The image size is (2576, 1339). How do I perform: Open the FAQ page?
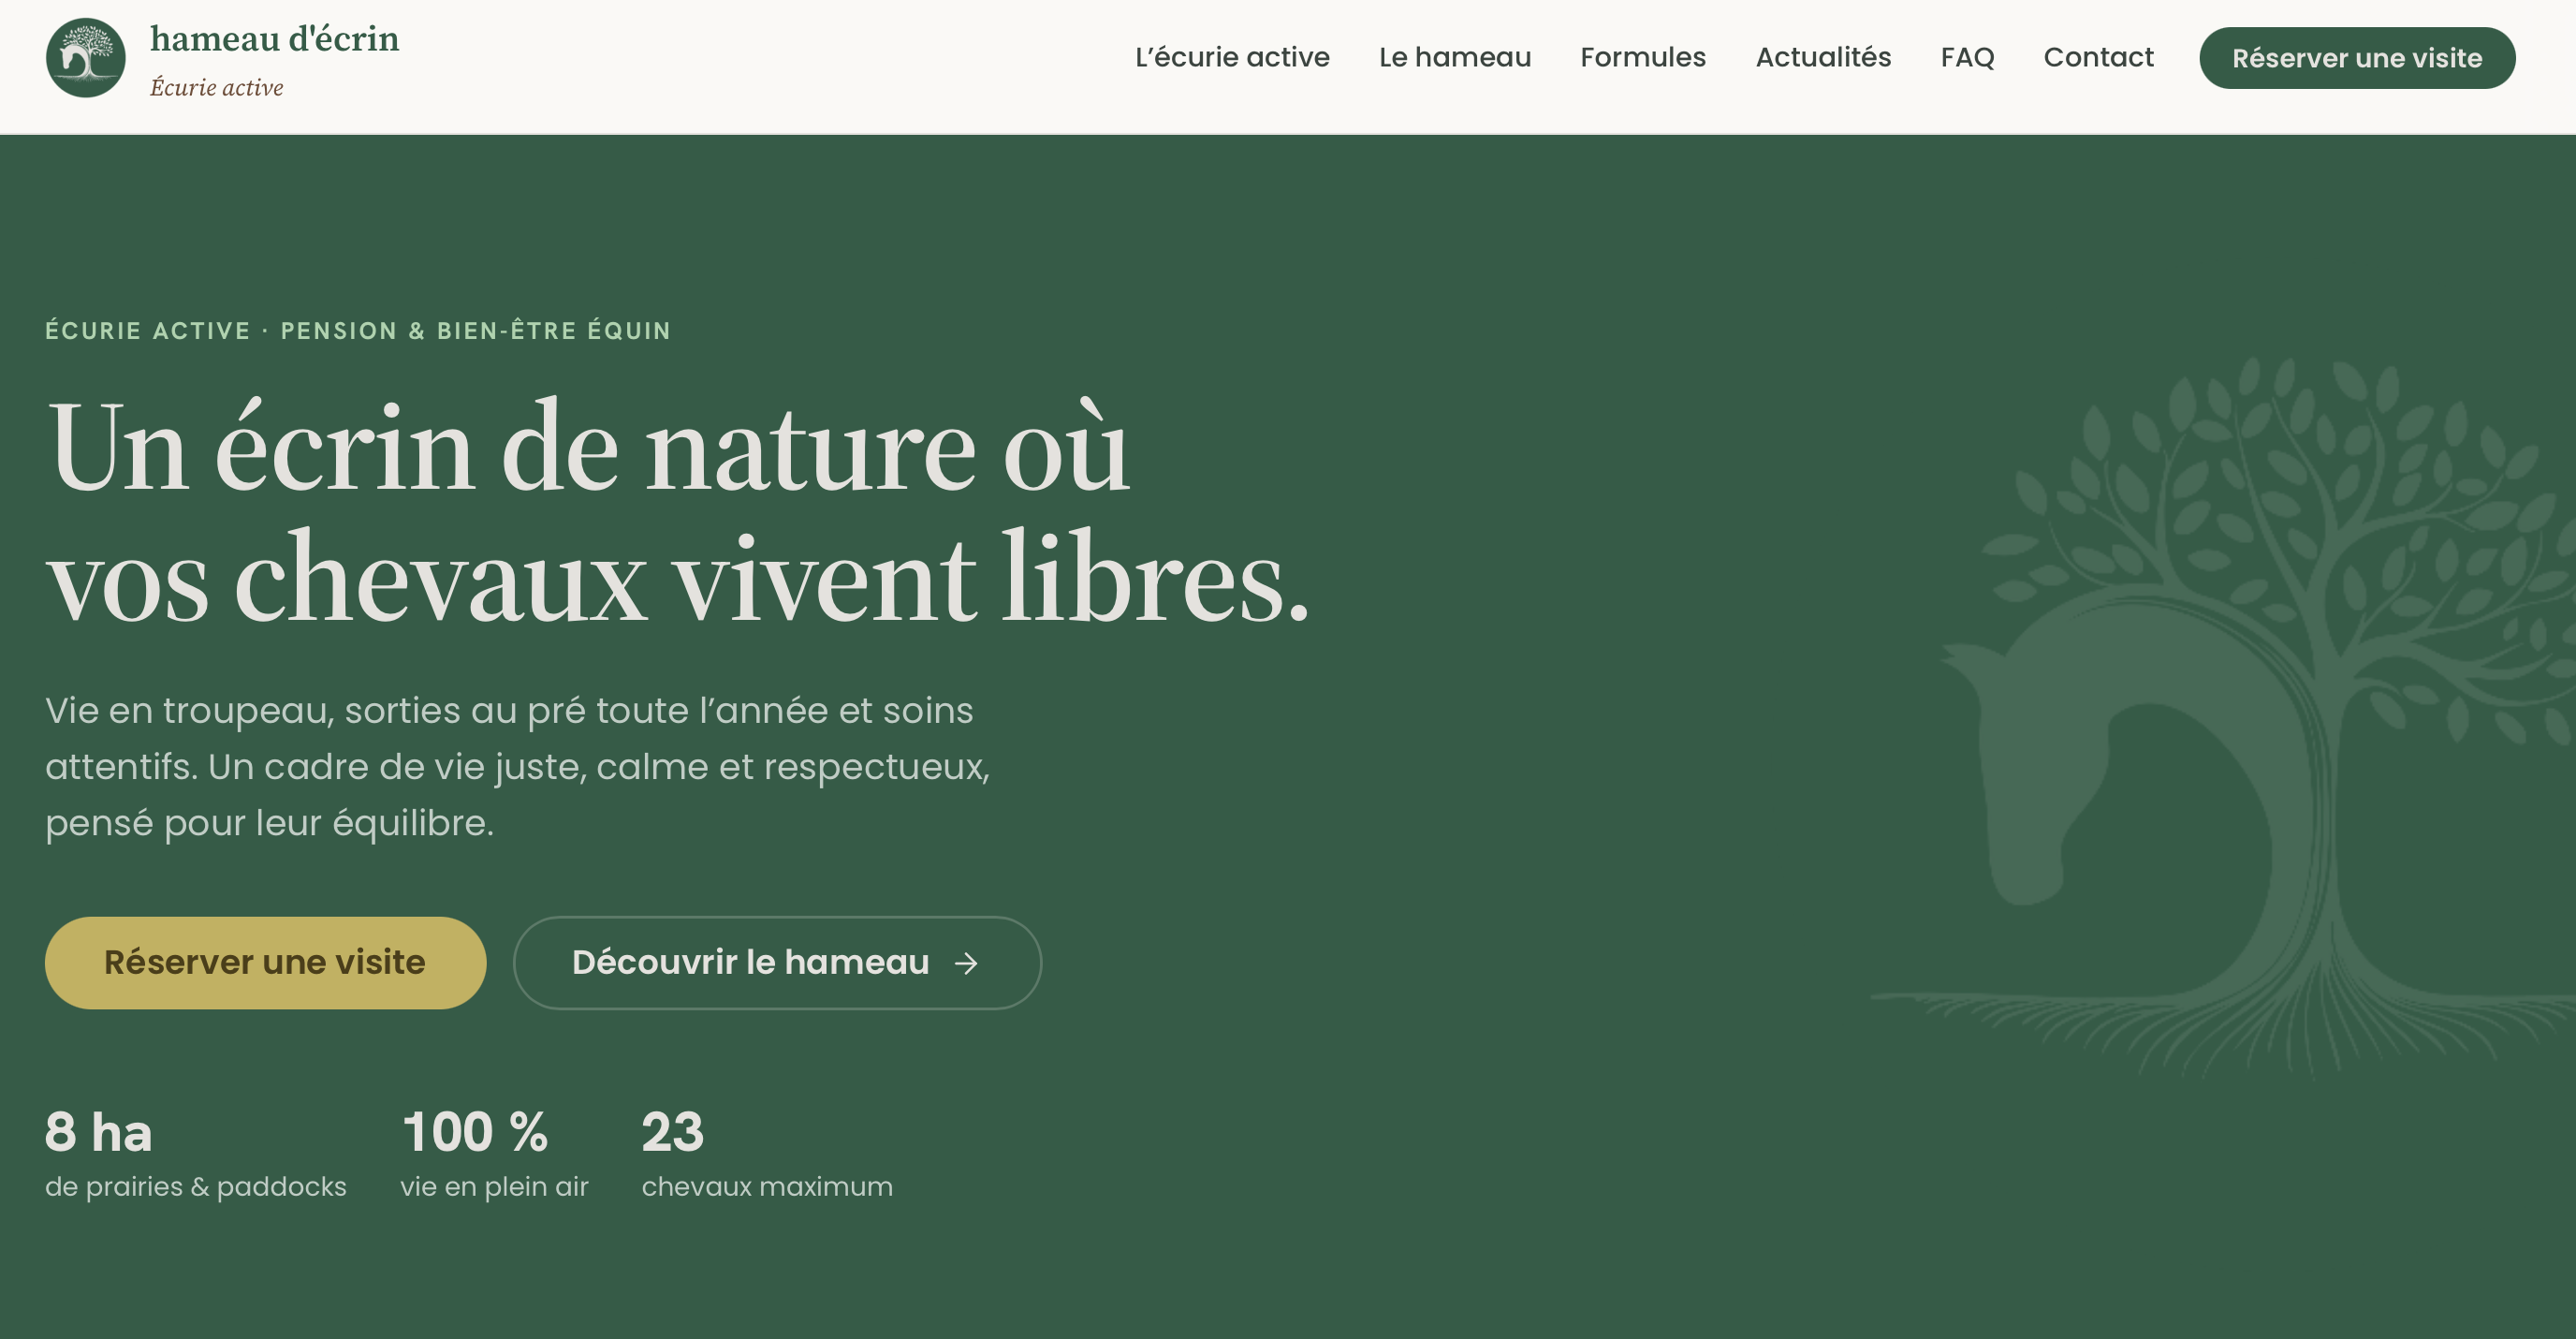[x=1967, y=57]
